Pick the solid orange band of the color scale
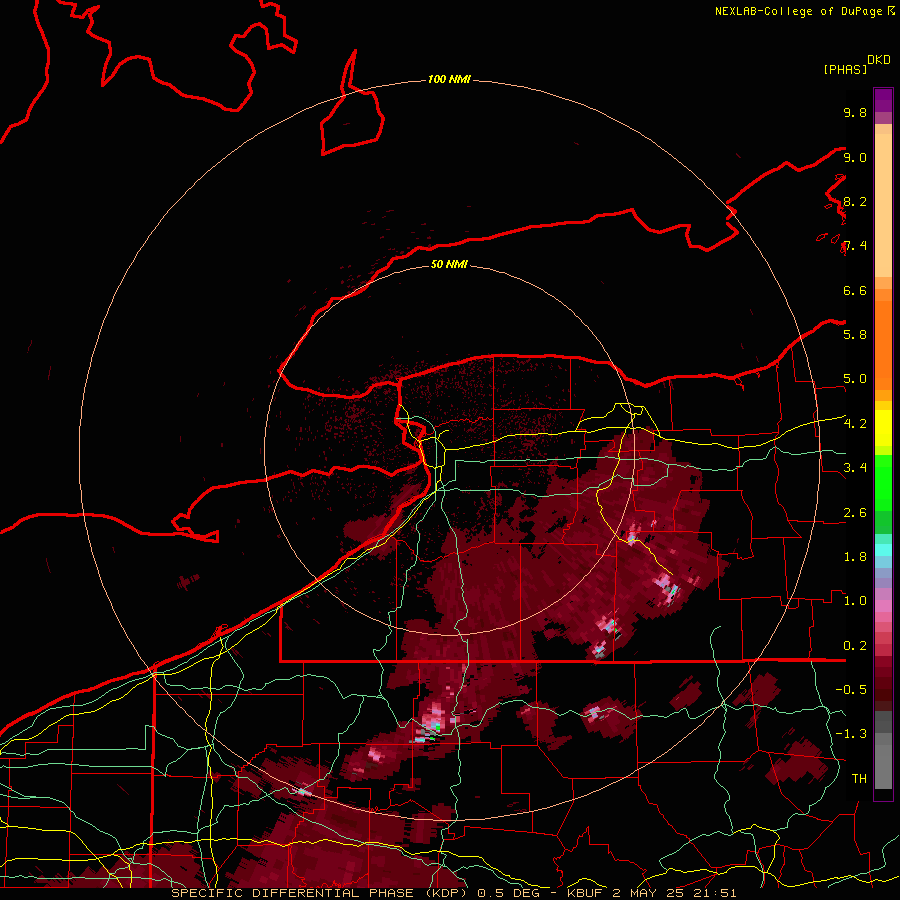Image resolution: width=900 pixels, height=900 pixels. coord(883,346)
